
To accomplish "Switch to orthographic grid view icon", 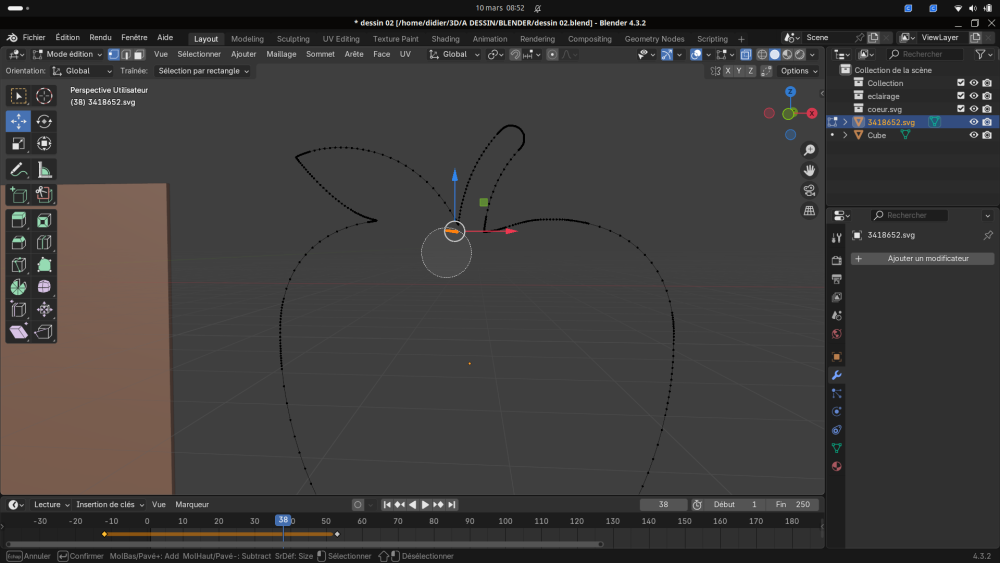I will (809, 211).
